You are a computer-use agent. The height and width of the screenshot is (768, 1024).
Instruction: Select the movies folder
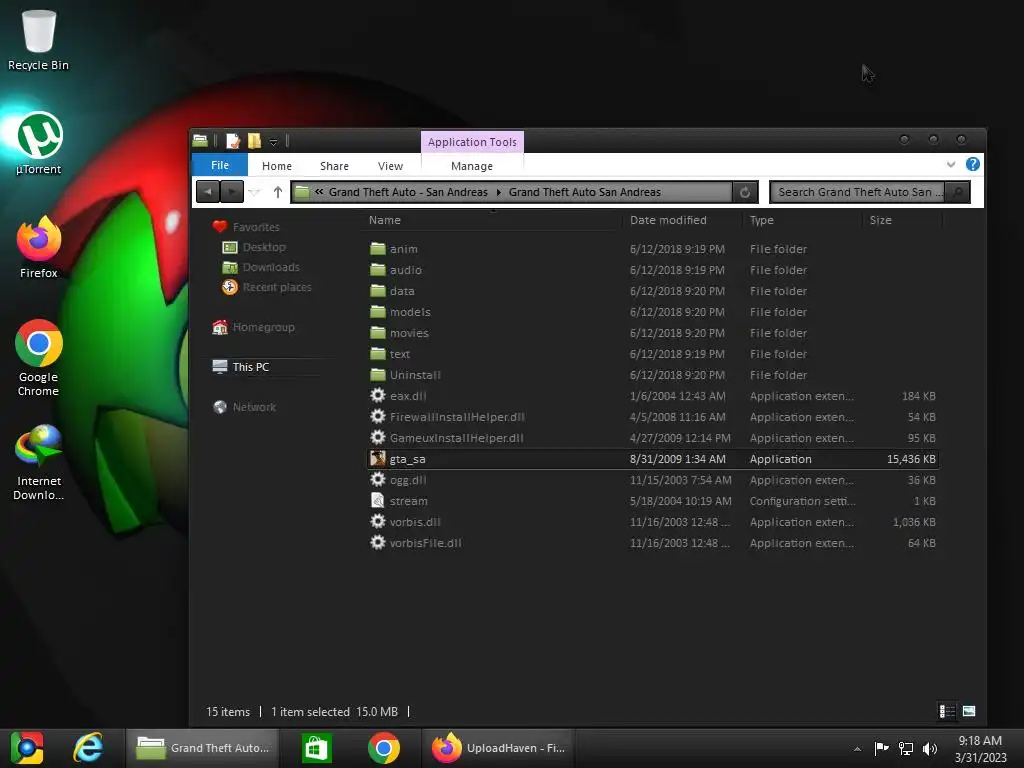tap(653, 333)
